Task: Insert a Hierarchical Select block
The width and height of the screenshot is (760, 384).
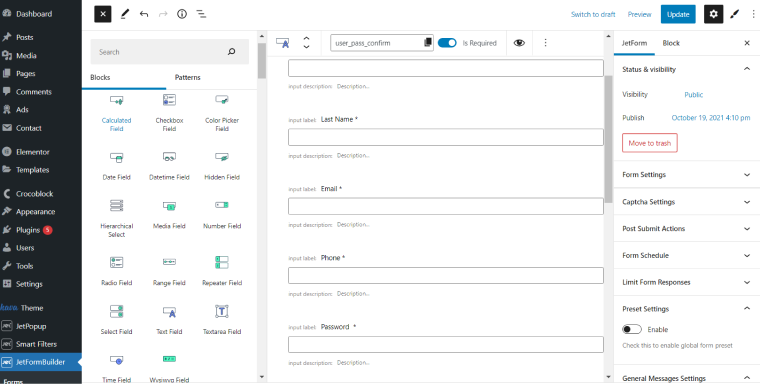Action: pos(116,219)
